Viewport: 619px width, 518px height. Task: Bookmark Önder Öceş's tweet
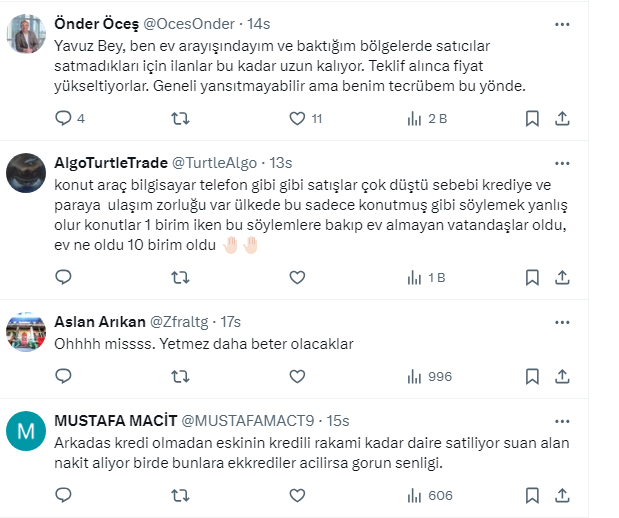(533, 119)
